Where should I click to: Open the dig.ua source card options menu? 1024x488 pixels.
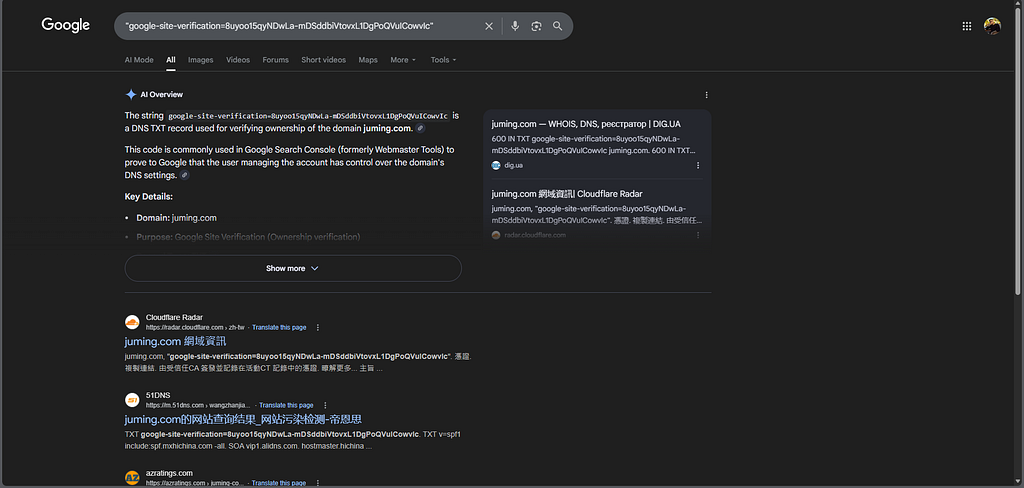coord(697,165)
